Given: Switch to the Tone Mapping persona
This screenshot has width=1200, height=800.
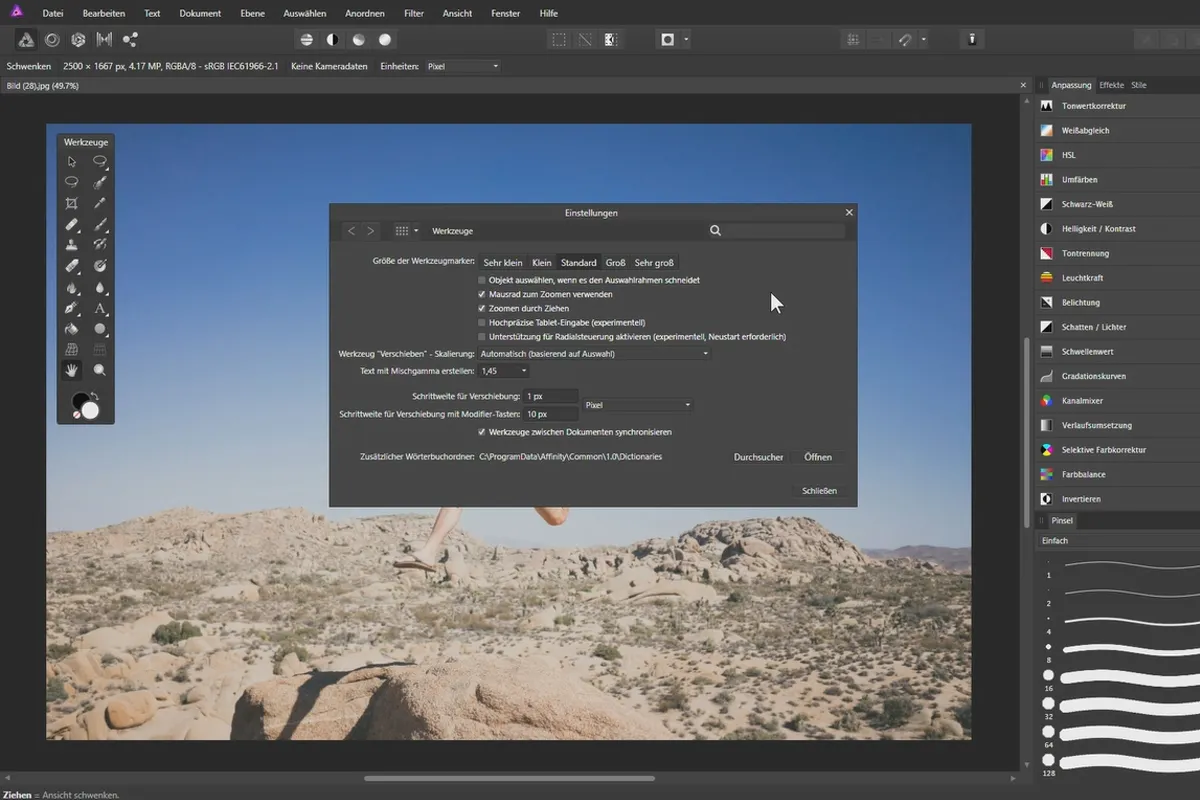Looking at the screenshot, I should 104,40.
